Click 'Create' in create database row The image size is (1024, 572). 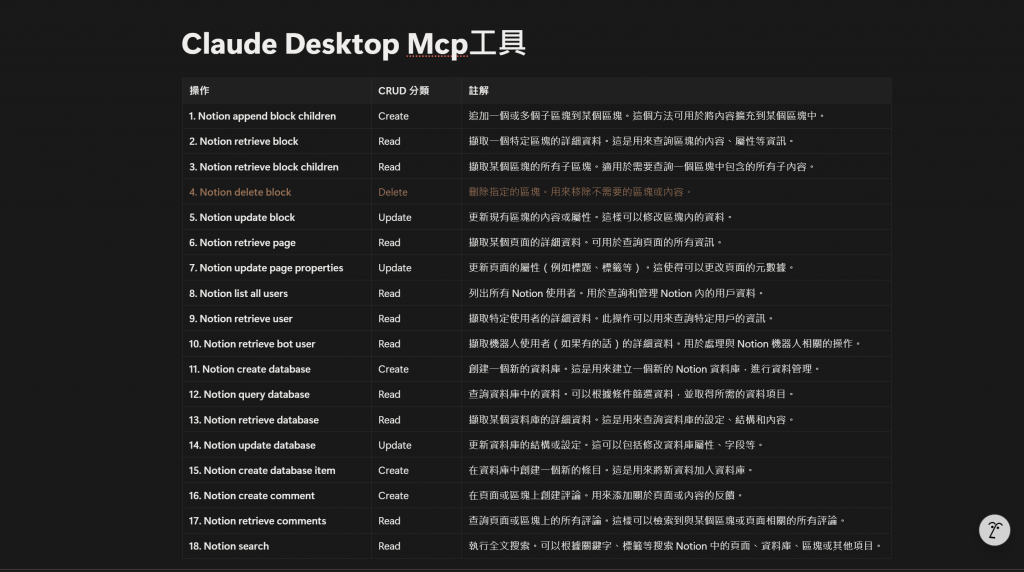393,369
